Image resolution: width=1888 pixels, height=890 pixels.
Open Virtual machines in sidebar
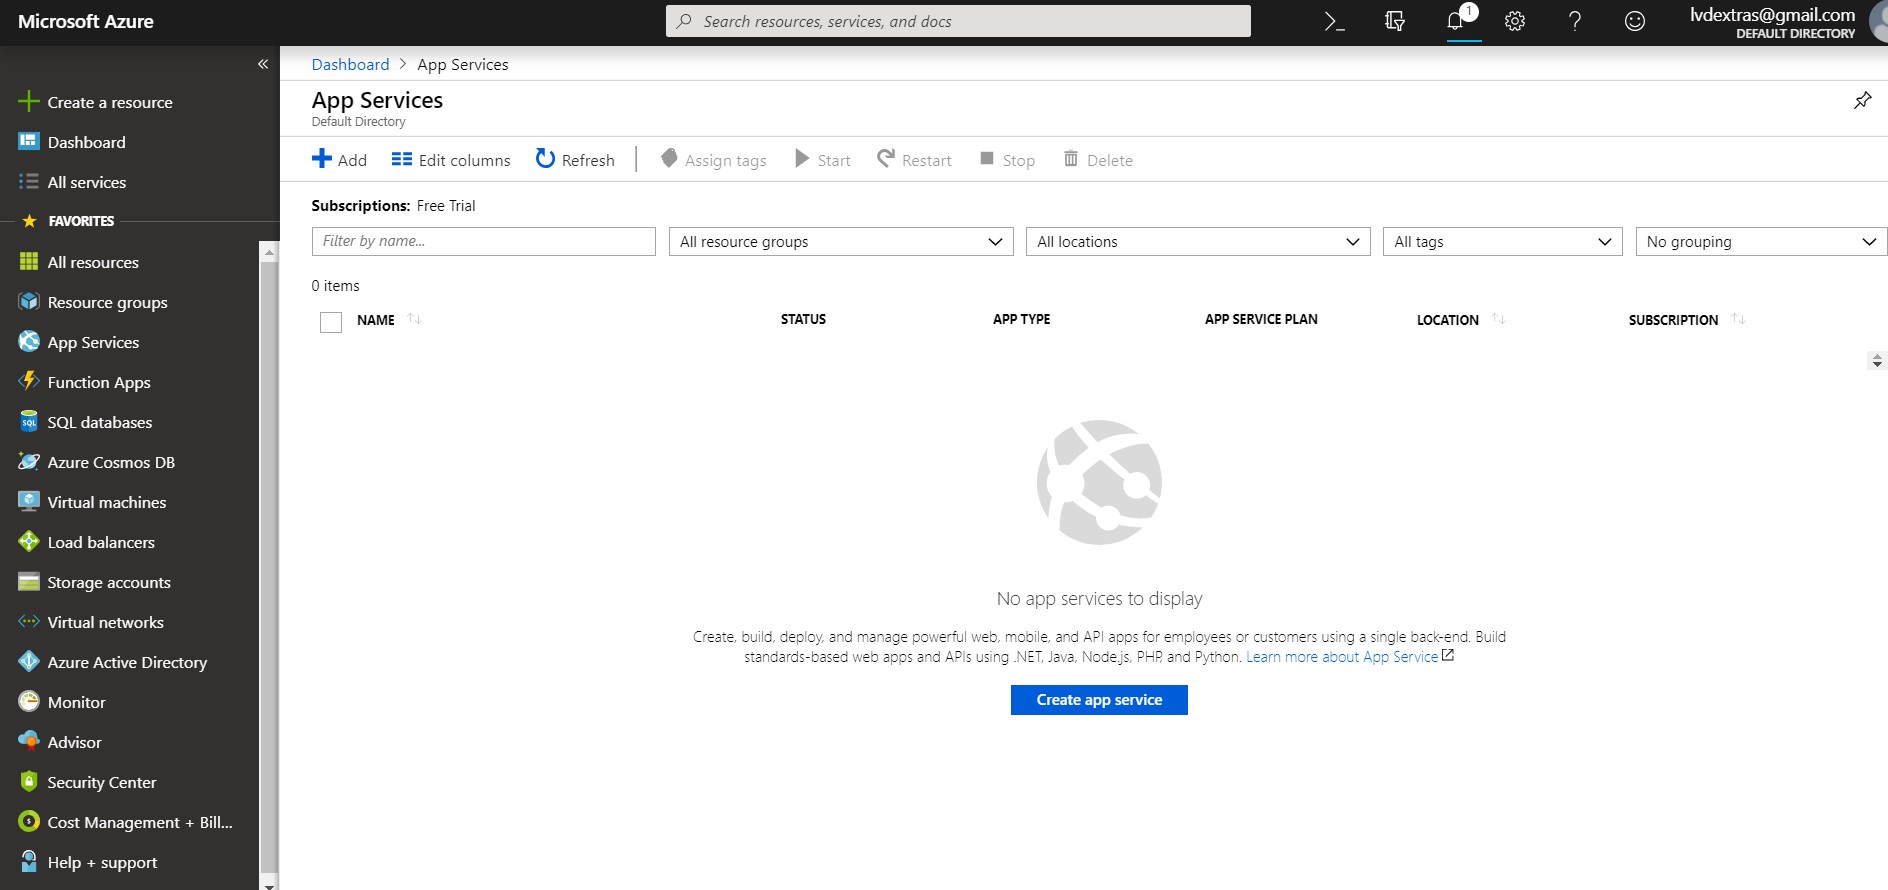pos(106,502)
